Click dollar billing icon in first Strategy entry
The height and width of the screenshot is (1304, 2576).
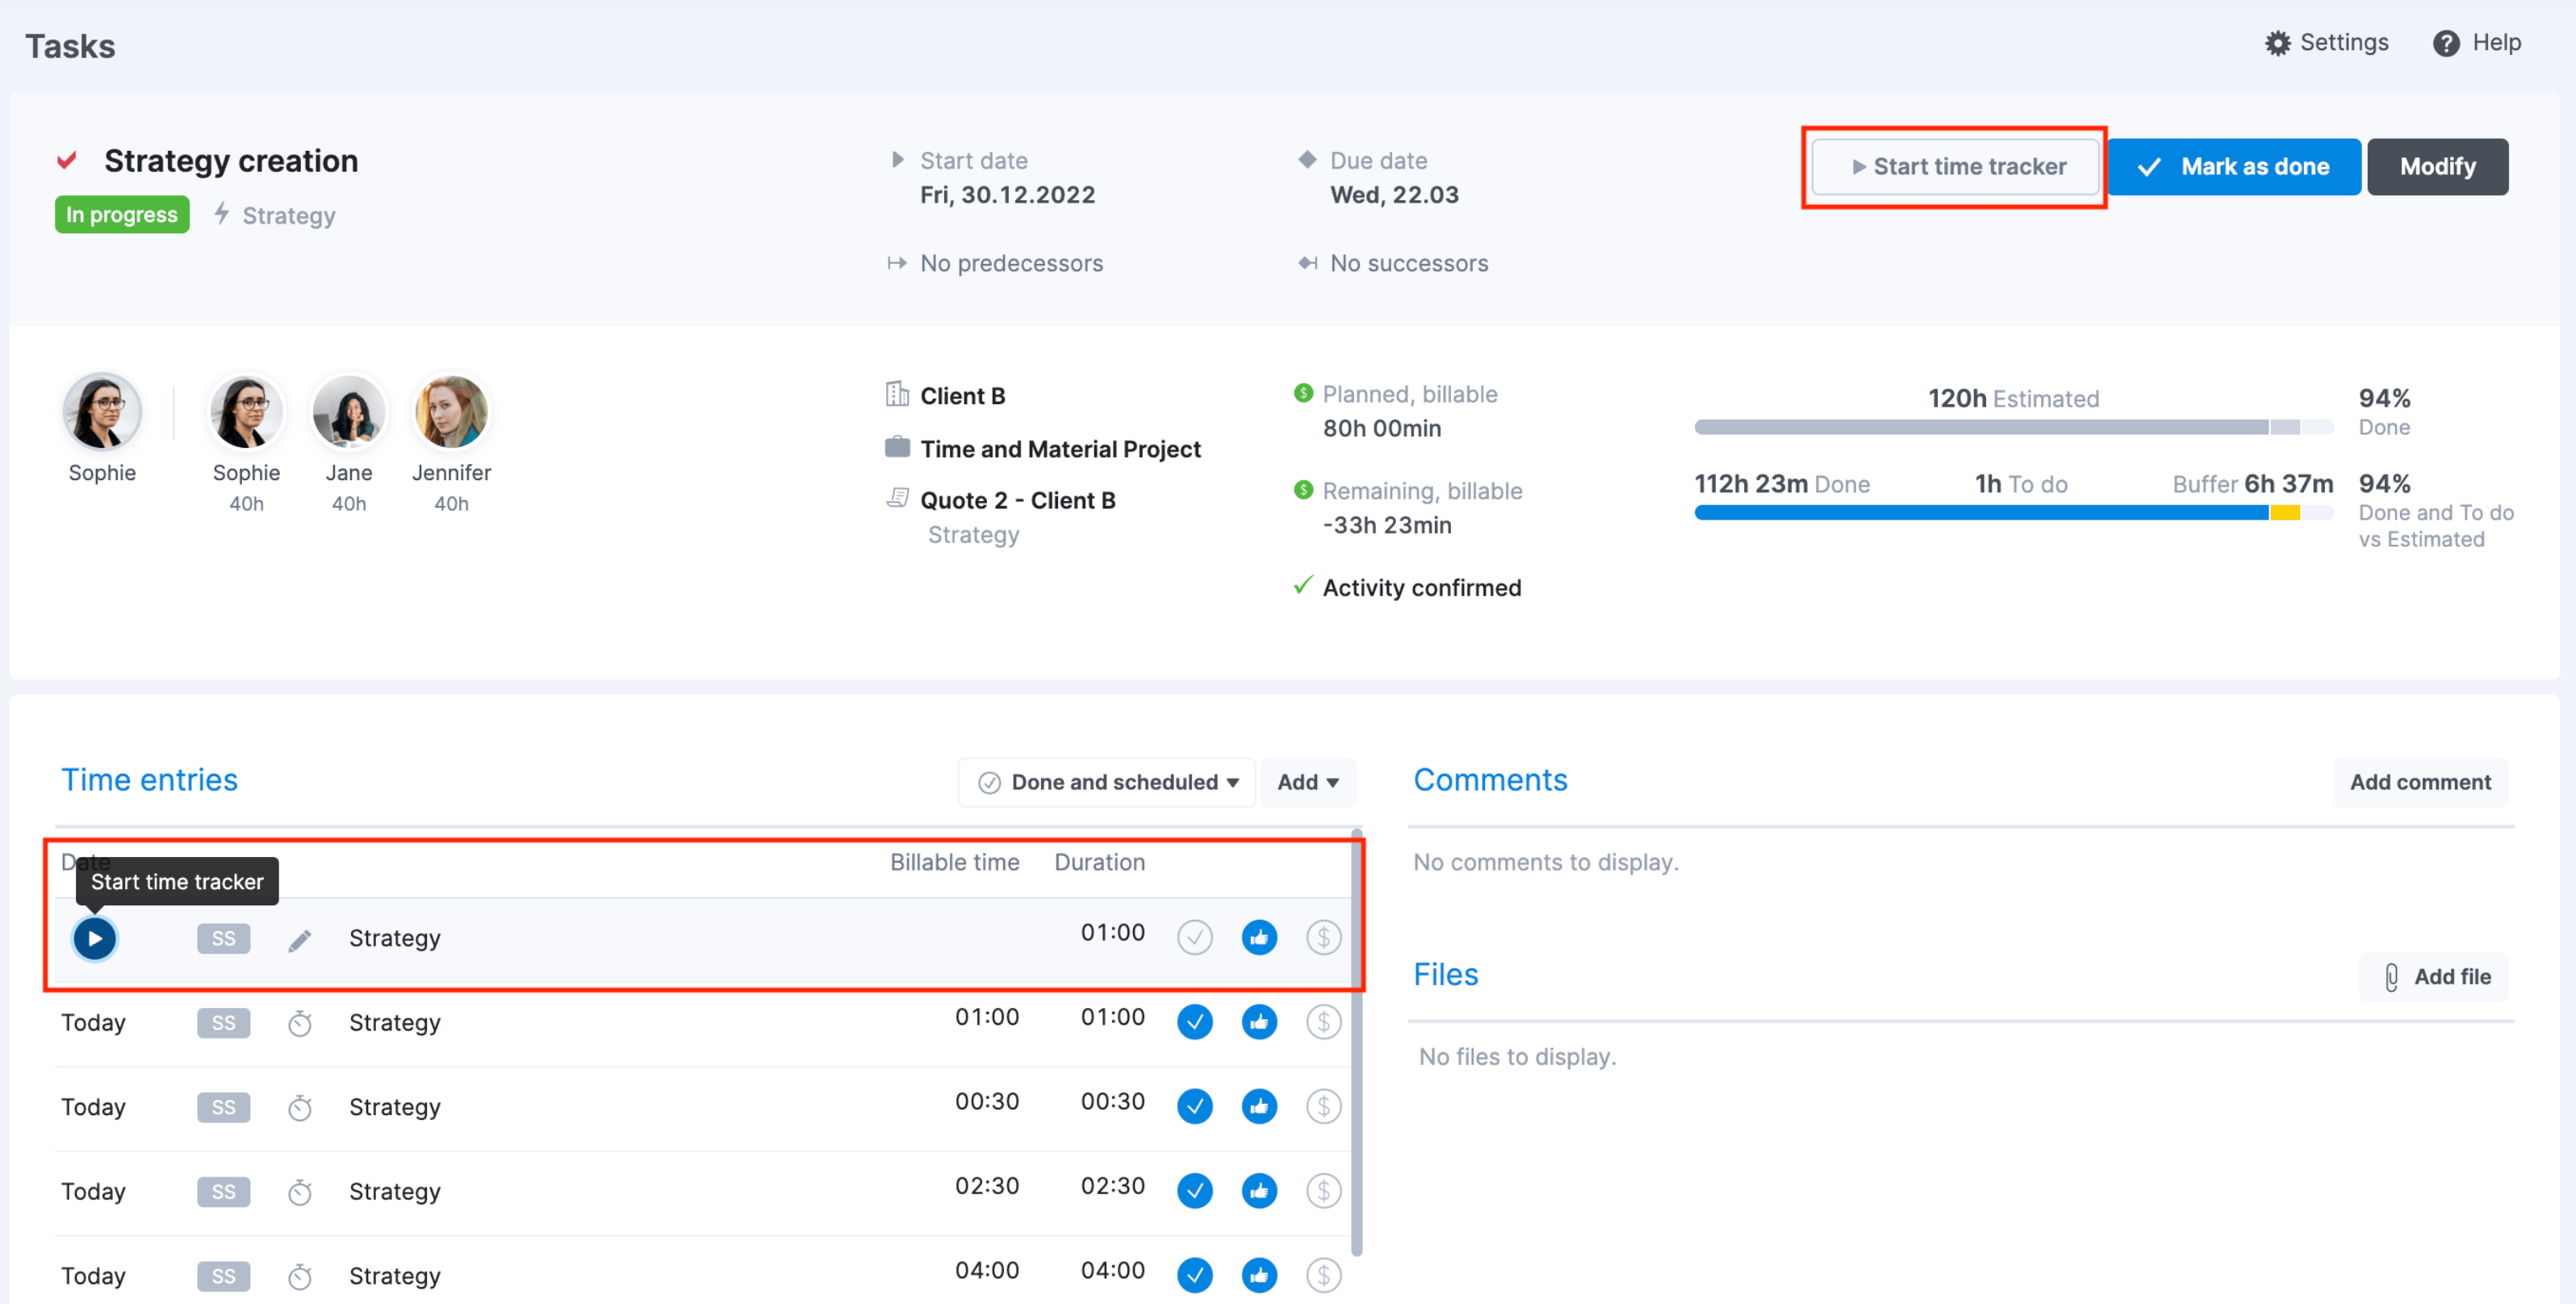pos(1323,937)
